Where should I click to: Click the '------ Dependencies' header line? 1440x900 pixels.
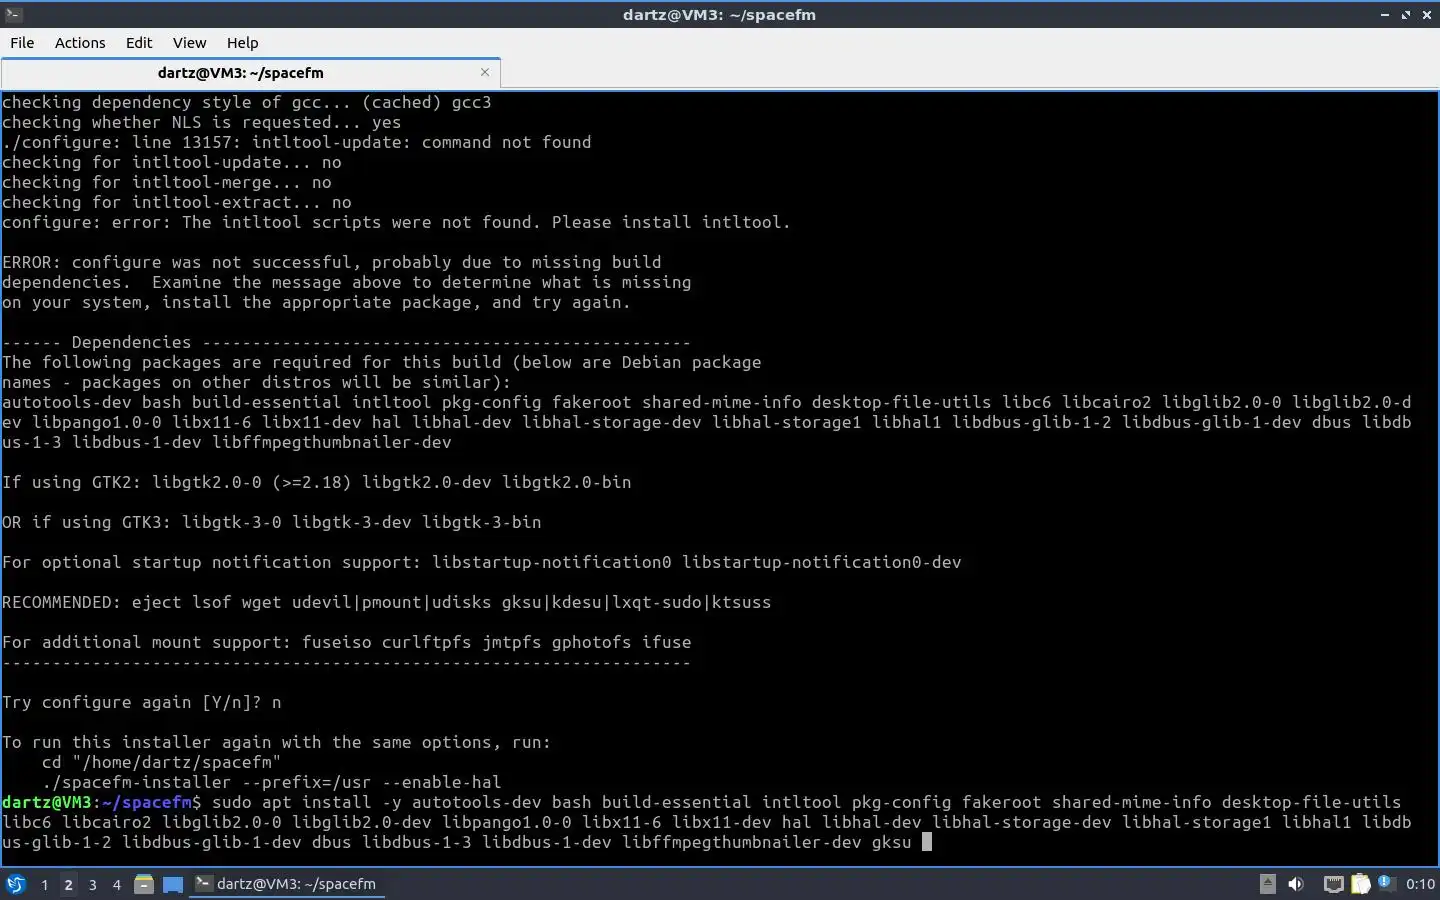coord(347,342)
